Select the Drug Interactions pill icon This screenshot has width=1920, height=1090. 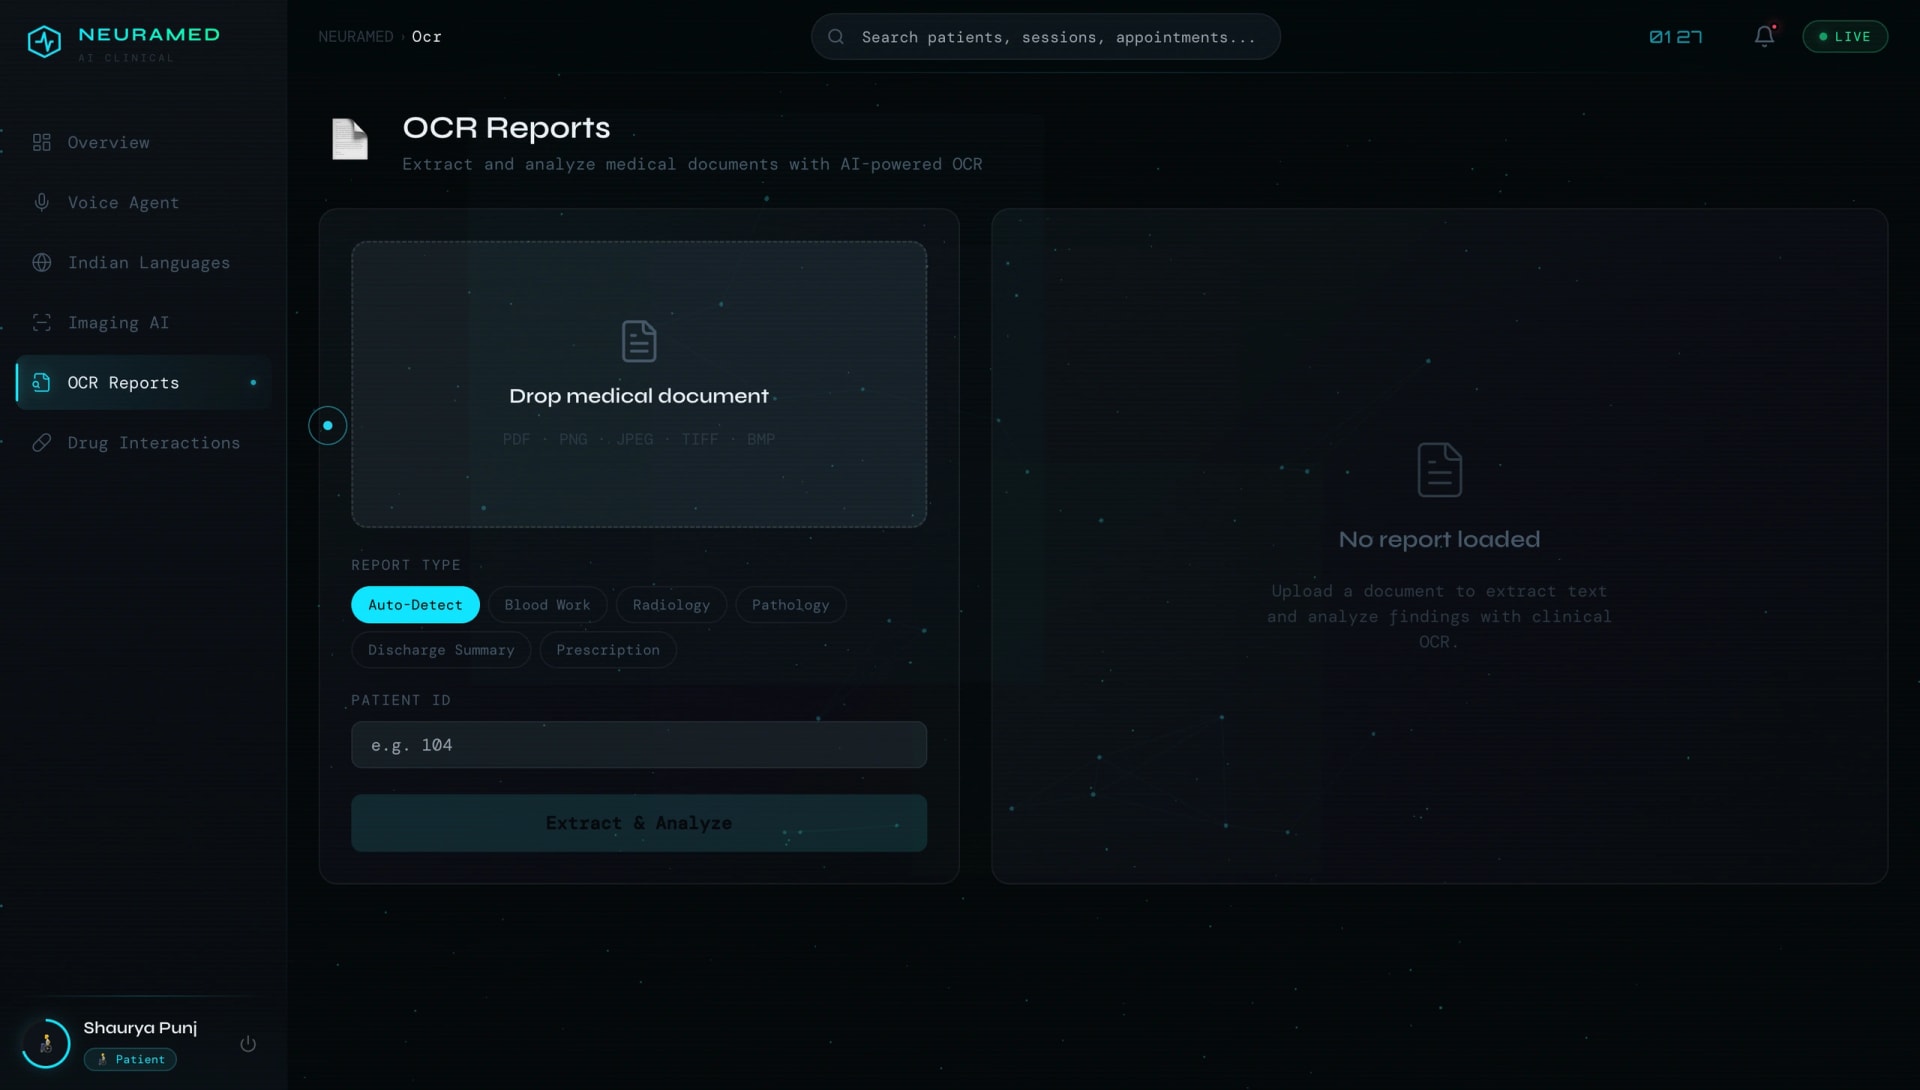point(41,442)
